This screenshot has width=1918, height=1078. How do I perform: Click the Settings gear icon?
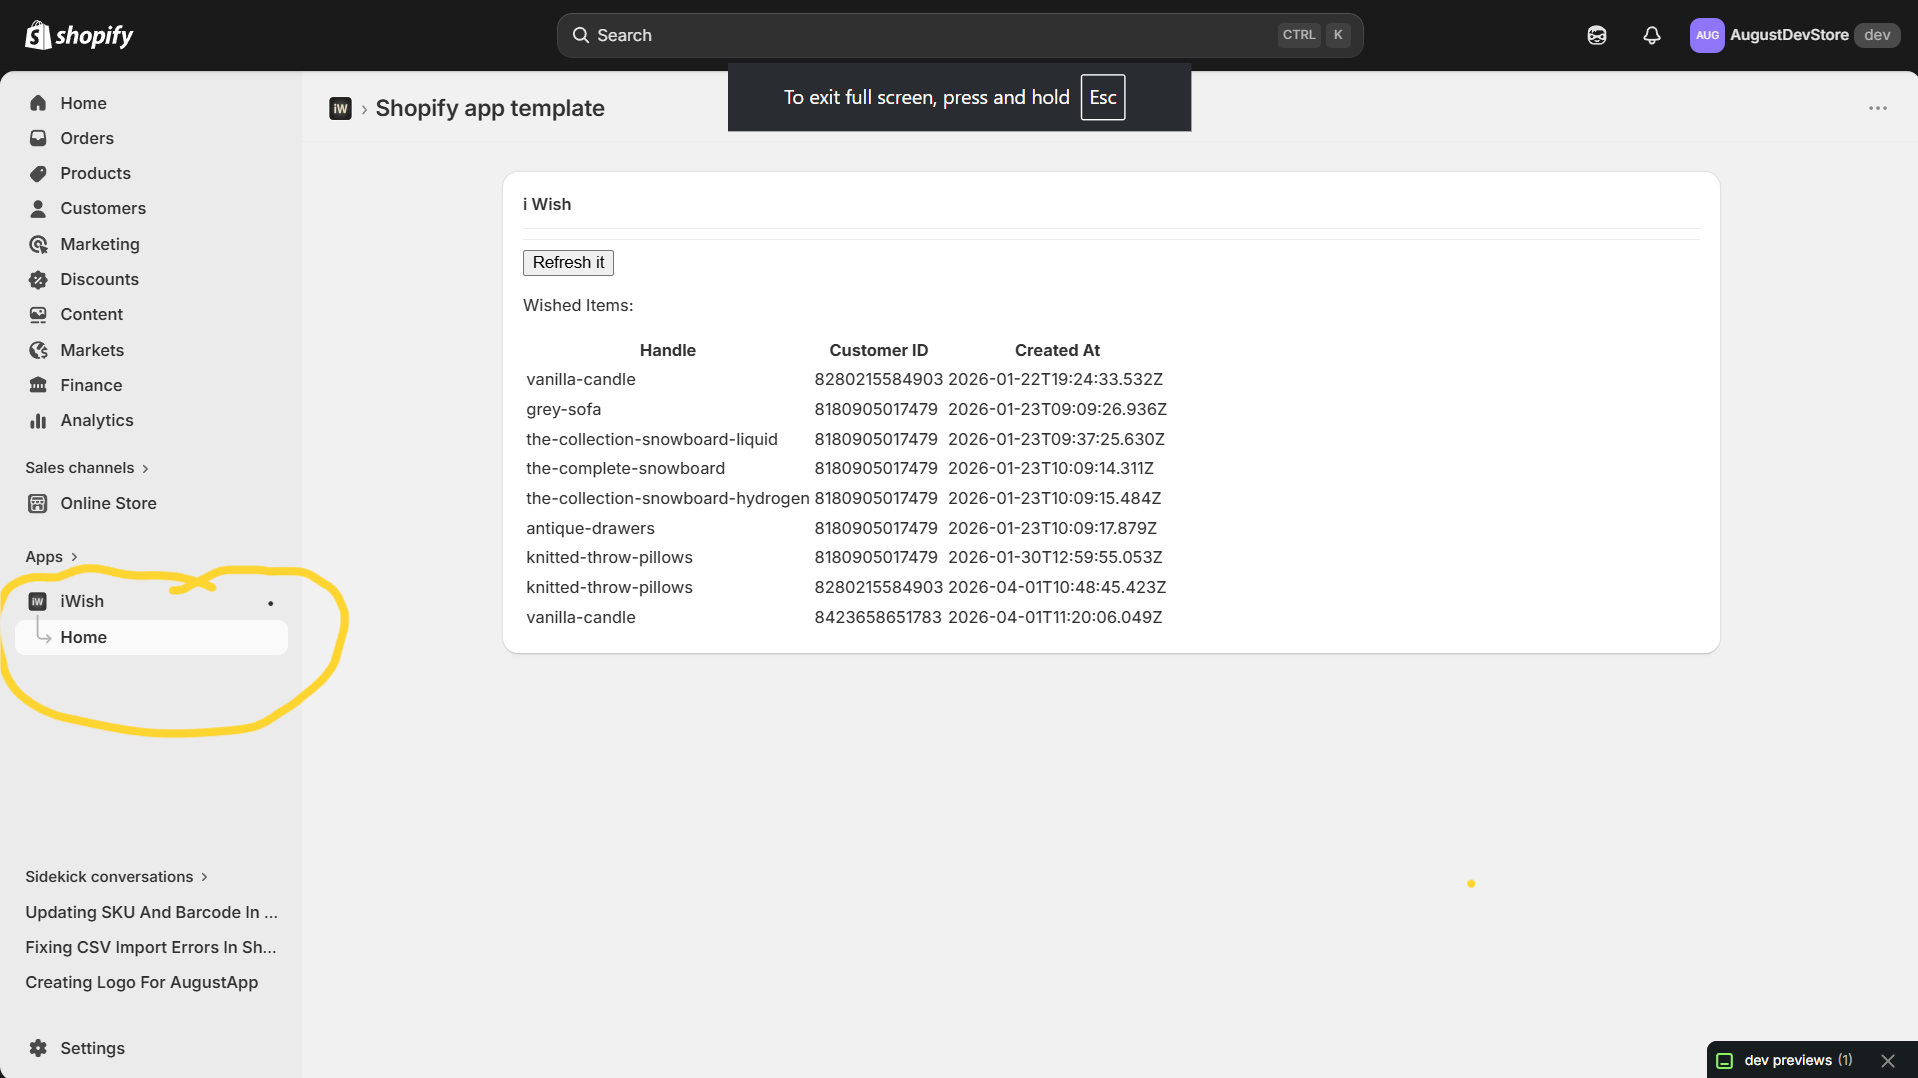coord(38,1048)
